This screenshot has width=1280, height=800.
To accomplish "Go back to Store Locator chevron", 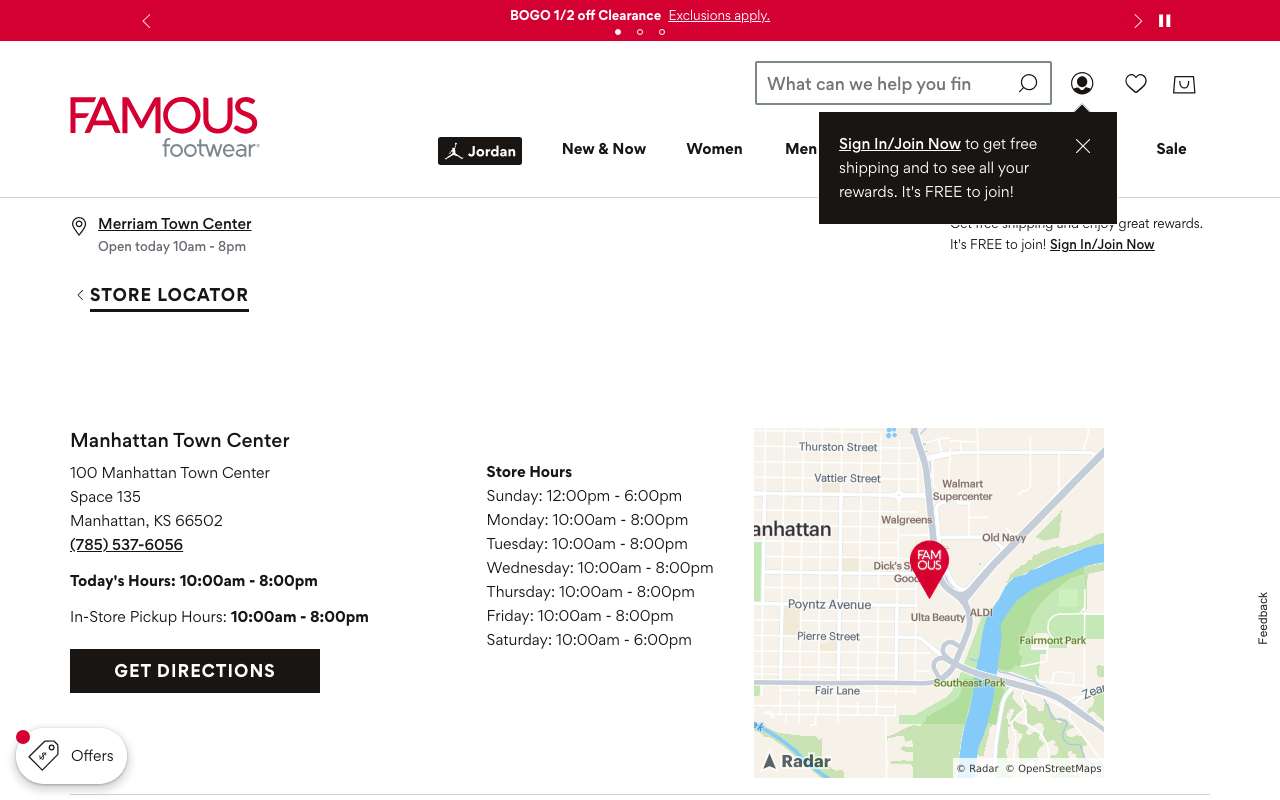I will click(80, 295).
